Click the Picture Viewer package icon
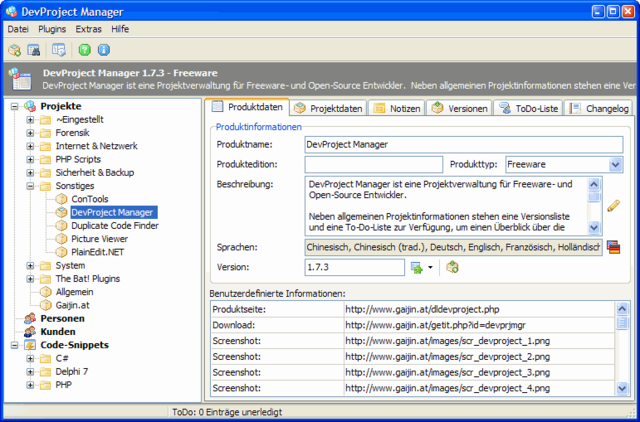Screen dimensions: 640x422 pyautogui.click(x=61, y=239)
